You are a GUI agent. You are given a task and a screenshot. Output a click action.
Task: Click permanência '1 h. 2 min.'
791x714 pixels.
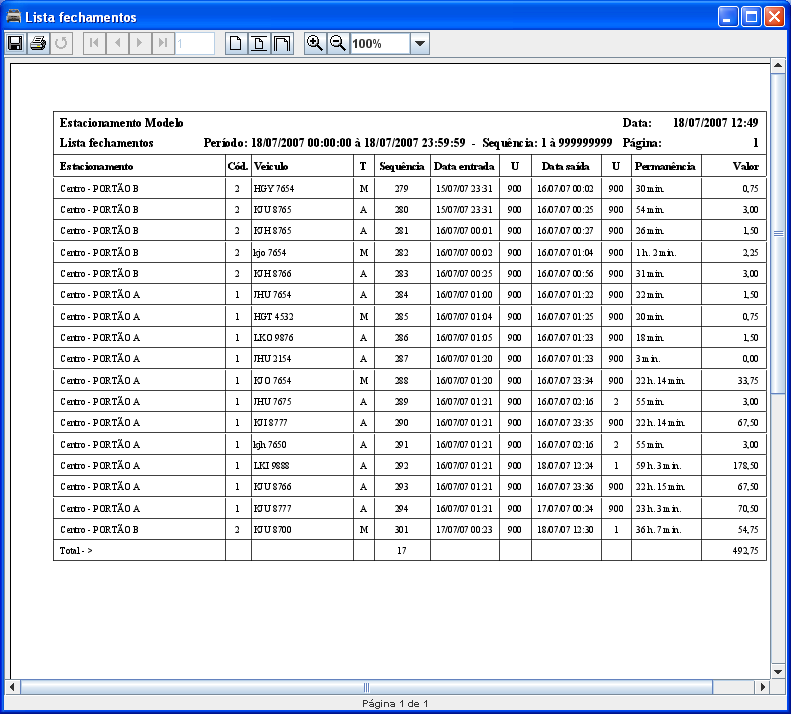pyautogui.click(x=656, y=252)
